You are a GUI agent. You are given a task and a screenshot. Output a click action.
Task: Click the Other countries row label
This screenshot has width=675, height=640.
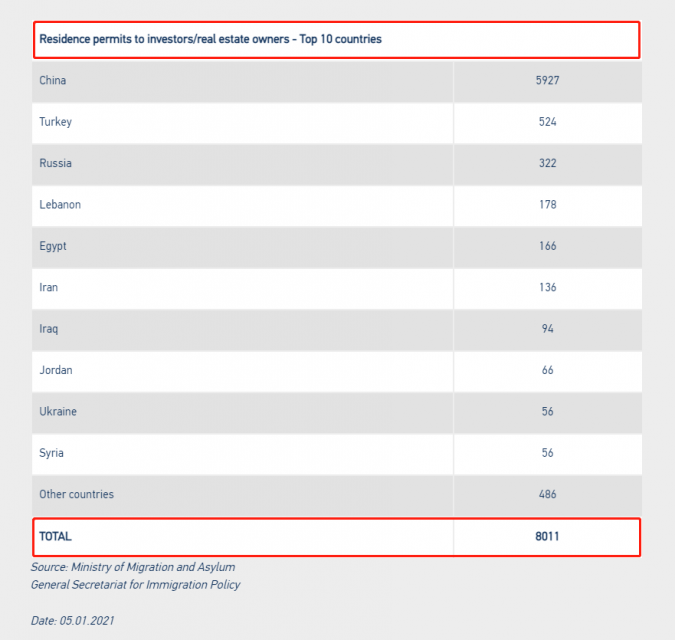tap(76, 494)
